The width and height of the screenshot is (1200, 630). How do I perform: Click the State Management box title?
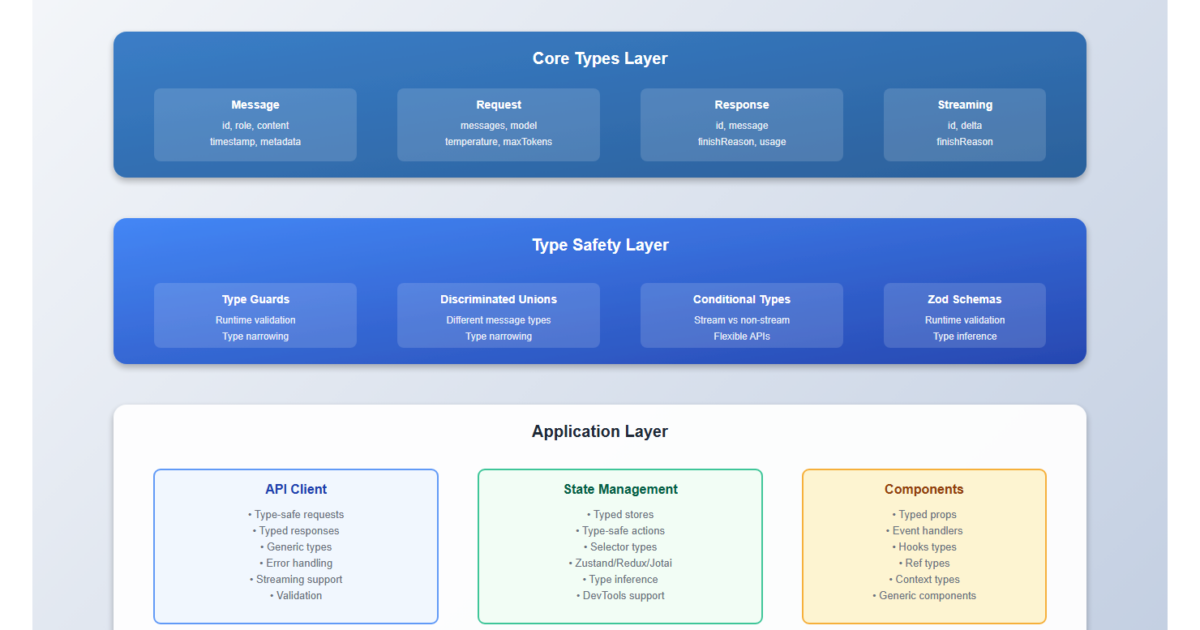[620, 489]
